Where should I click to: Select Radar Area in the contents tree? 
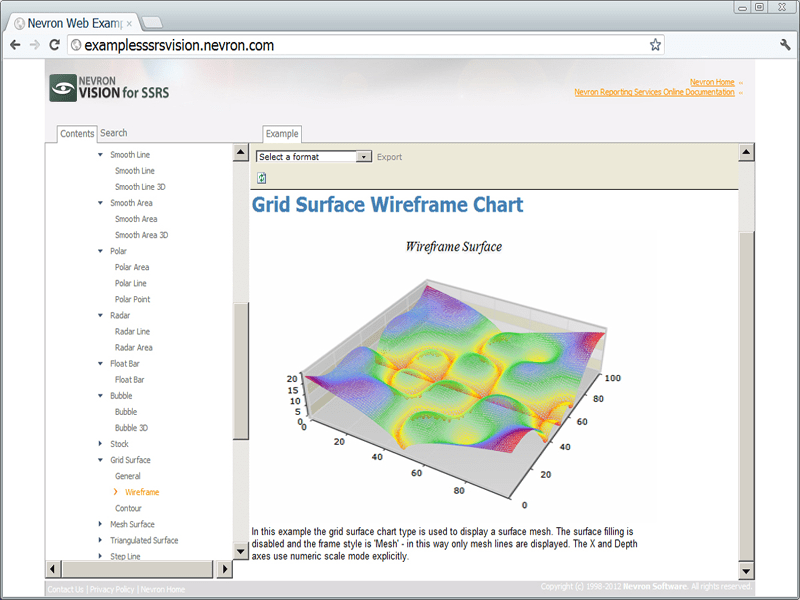point(133,347)
